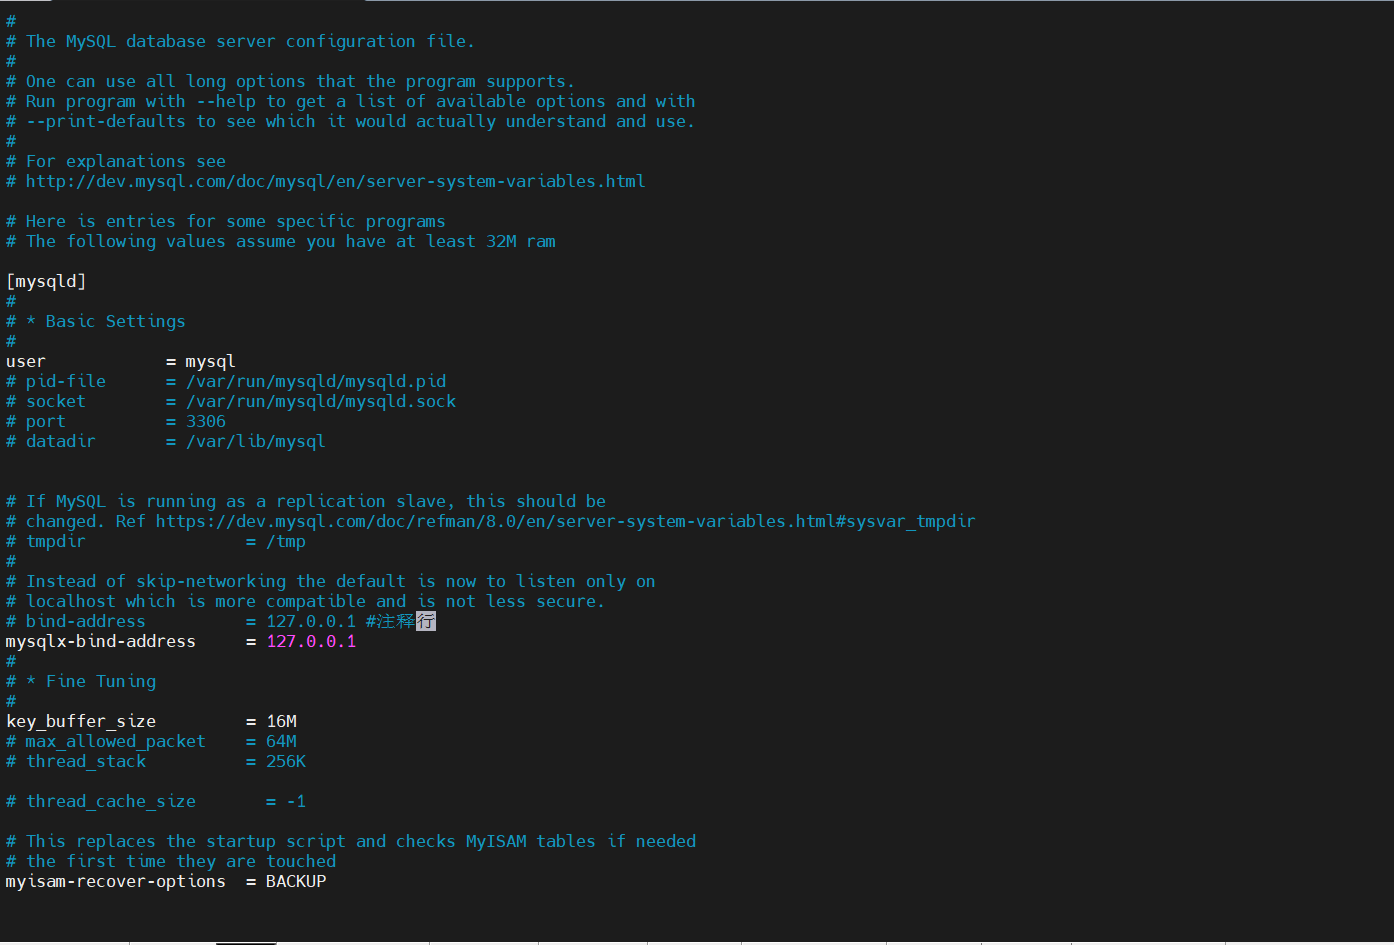Viewport: 1394px width, 945px height.
Task: Click the https refman/8.0 sysvar_tmpdir URL
Action: click(566, 521)
